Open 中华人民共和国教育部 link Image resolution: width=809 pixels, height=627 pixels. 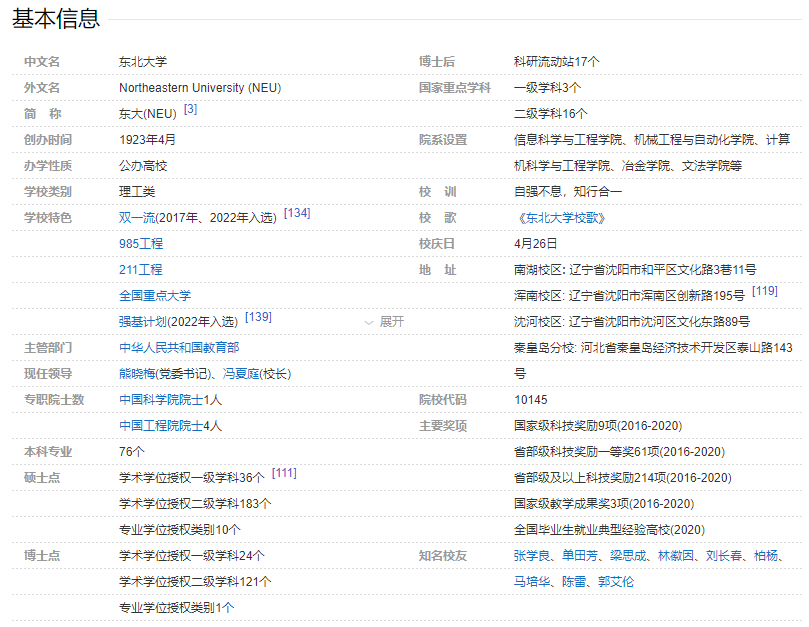[179, 348]
